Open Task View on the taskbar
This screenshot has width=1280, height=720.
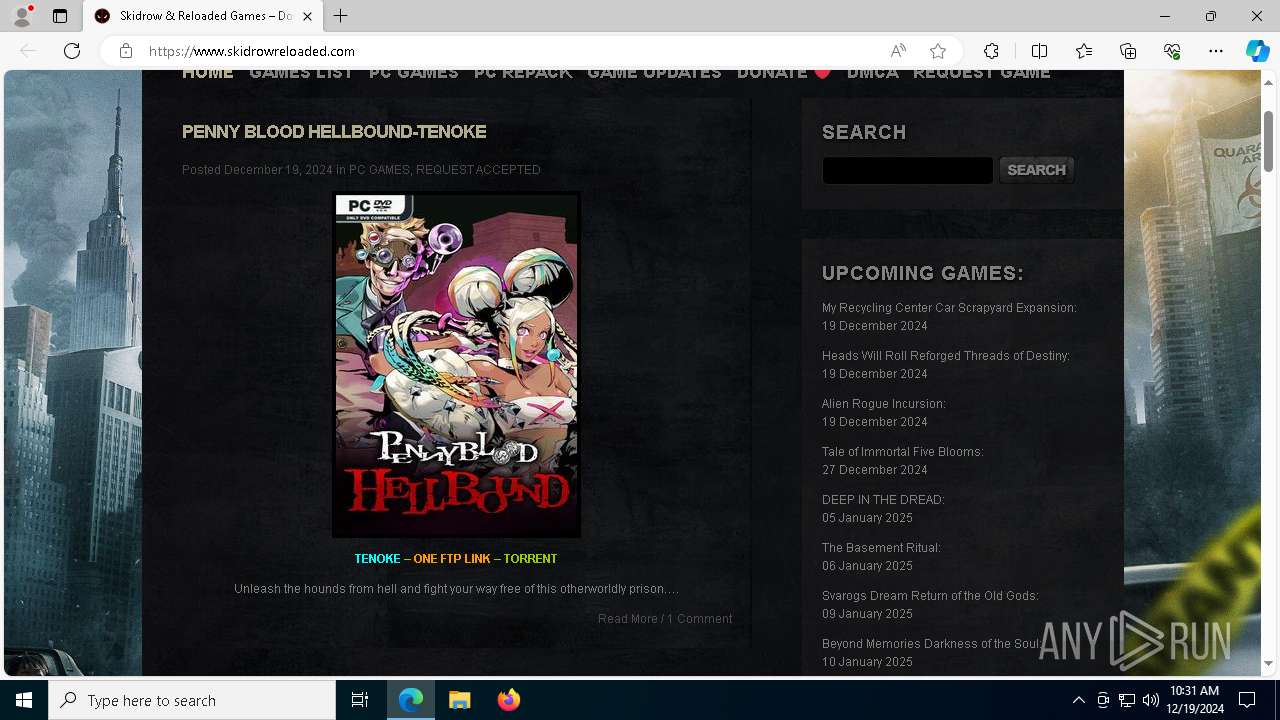point(360,700)
